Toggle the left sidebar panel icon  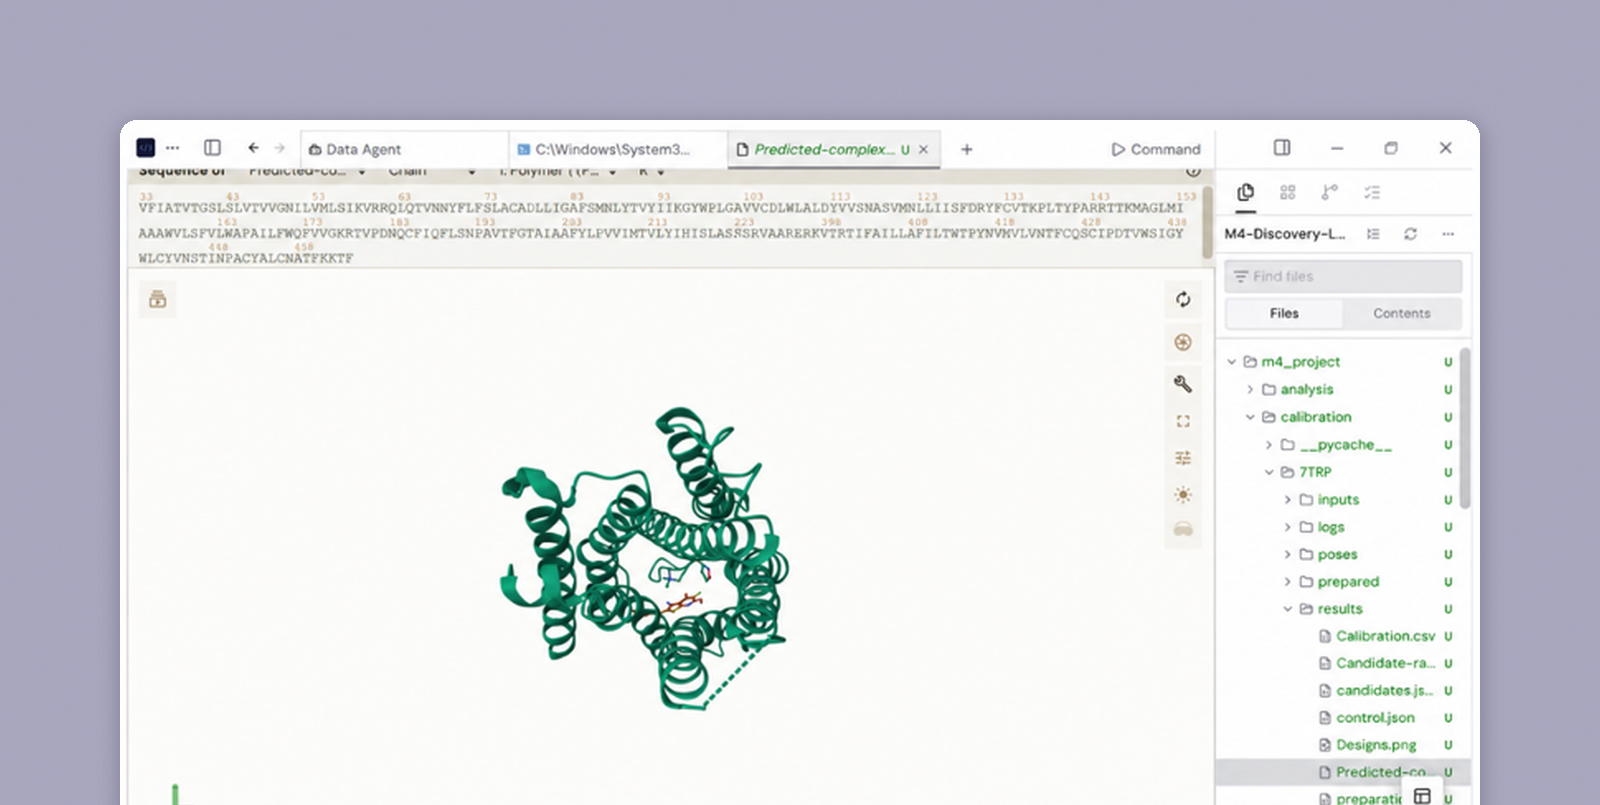(212, 148)
